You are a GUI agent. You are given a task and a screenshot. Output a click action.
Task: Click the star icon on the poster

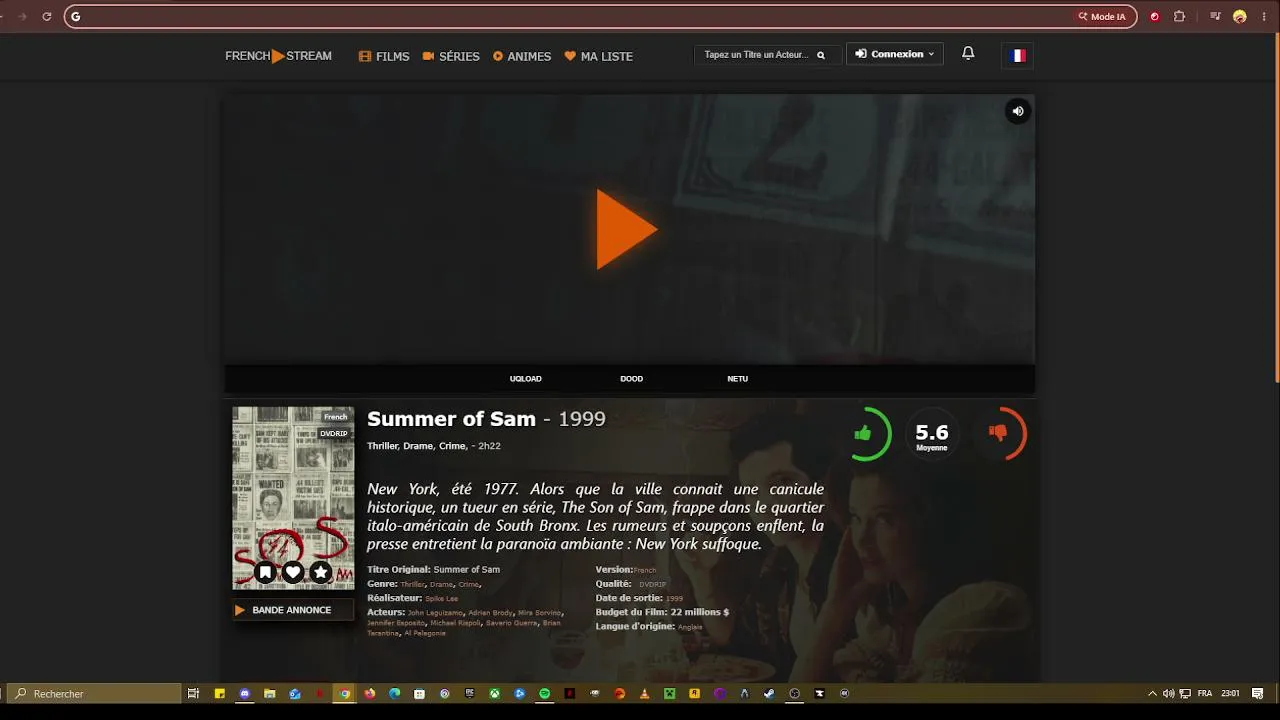321,572
